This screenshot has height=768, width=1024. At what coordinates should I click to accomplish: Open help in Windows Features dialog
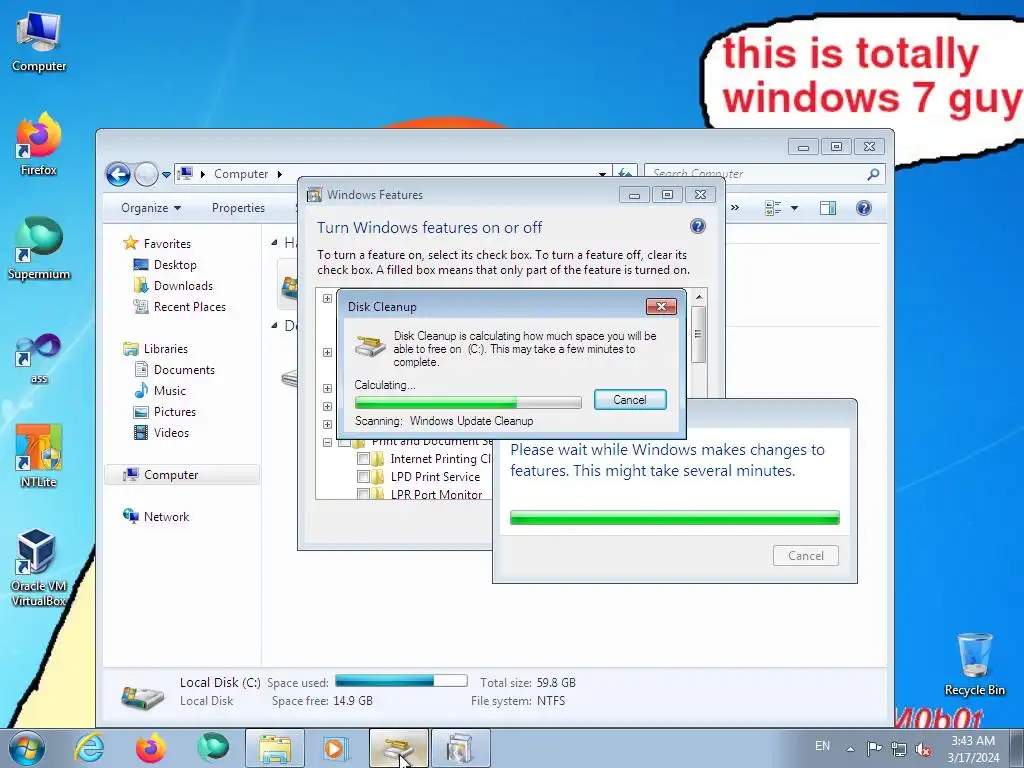pos(697,226)
